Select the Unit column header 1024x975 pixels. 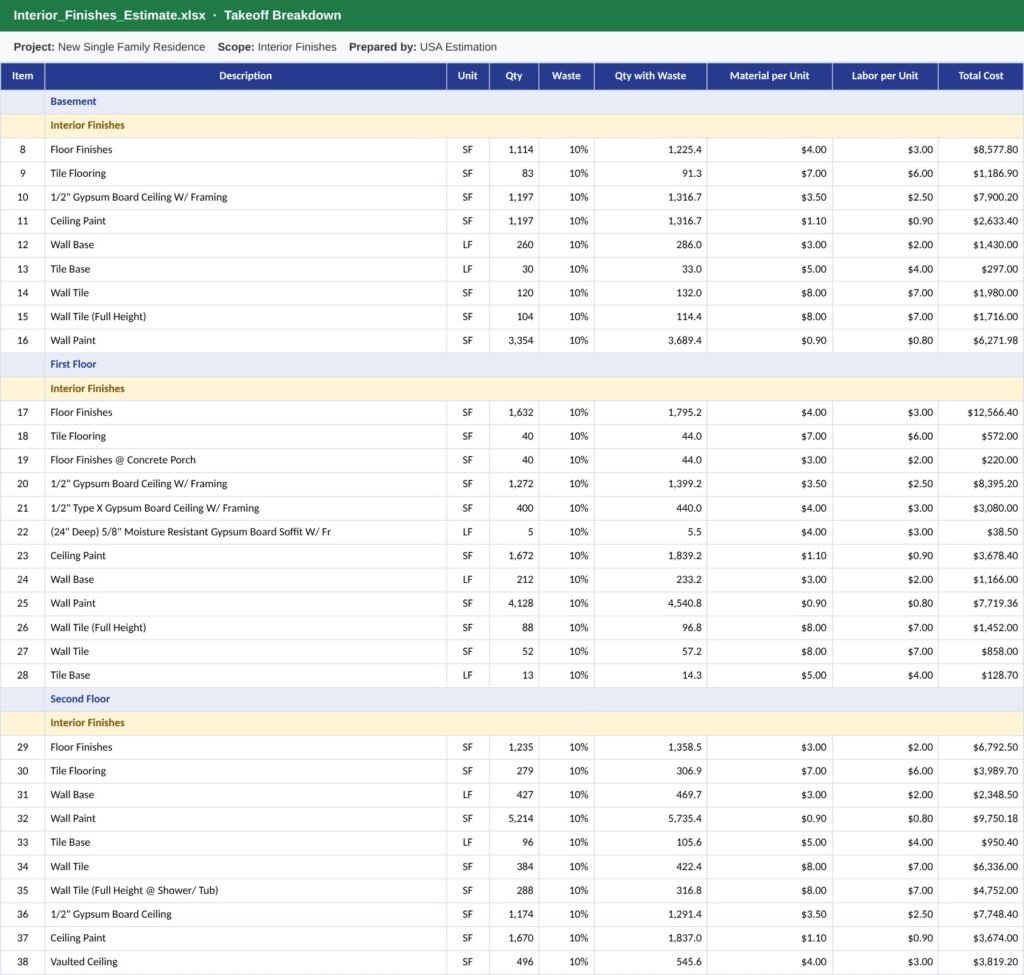pyautogui.click(x=468, y=76)
